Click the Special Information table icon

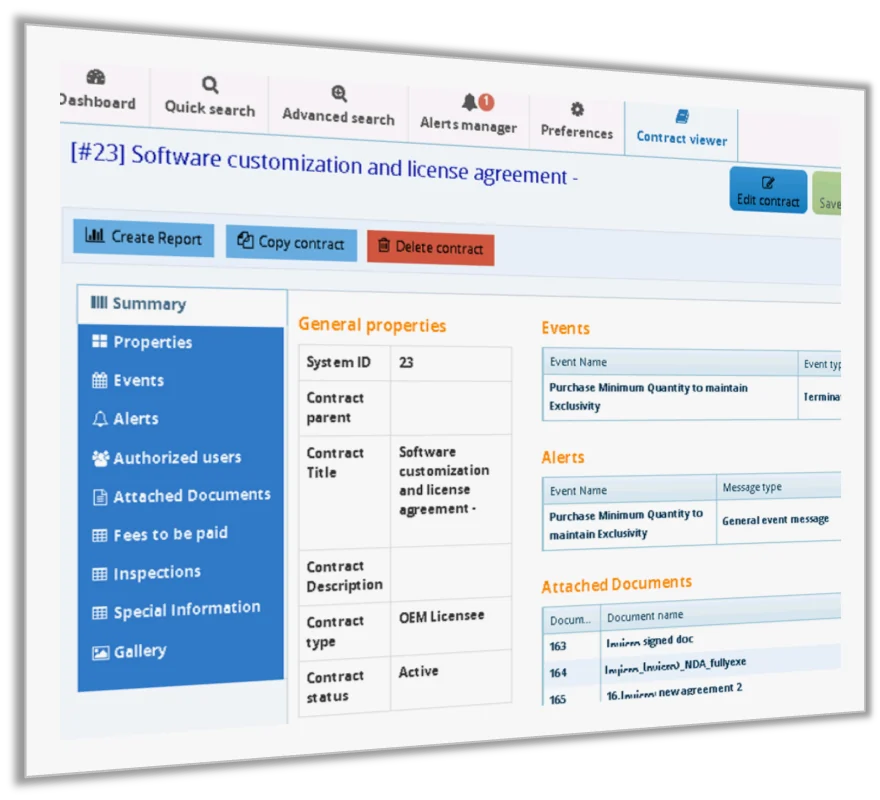tap(99, 612)
